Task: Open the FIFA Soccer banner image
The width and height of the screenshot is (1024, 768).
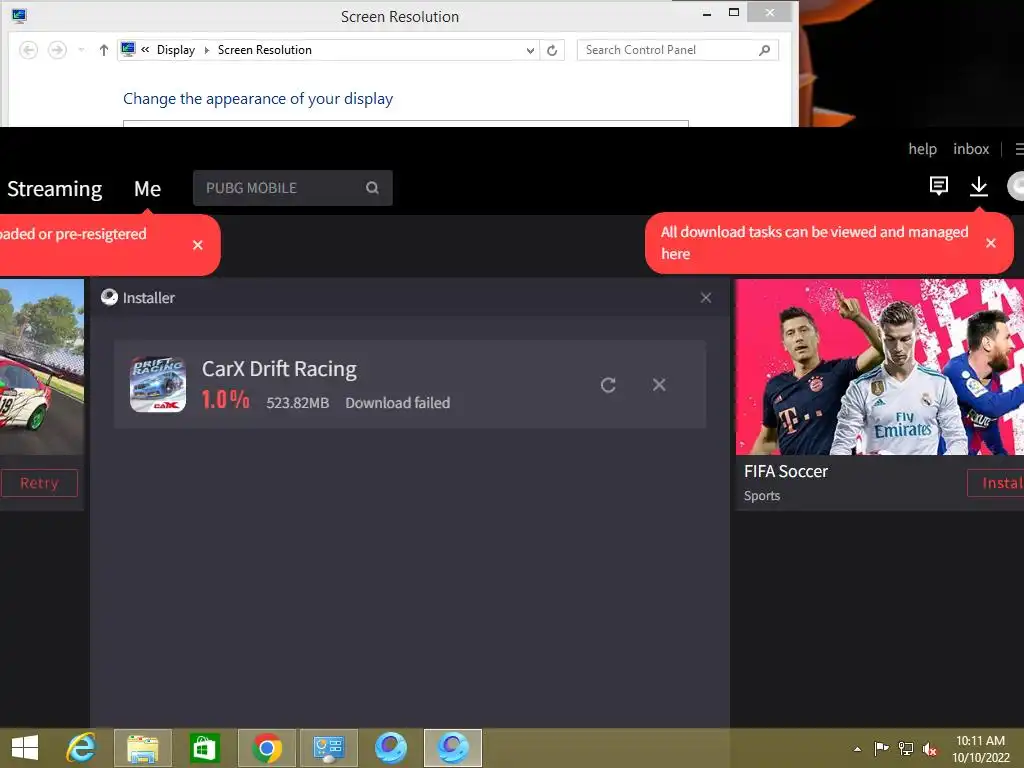Action: pyautogui.click(x=880, y=367)
